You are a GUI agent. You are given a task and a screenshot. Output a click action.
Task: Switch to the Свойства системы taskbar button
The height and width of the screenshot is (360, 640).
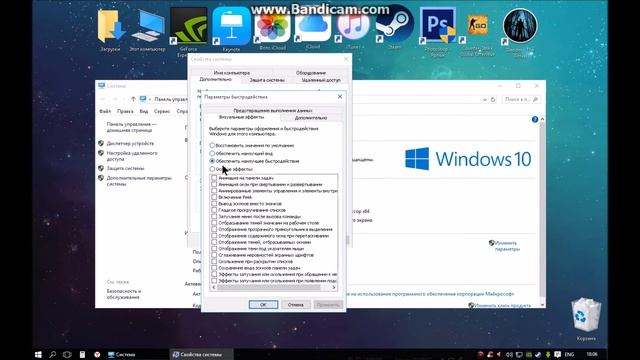pyautogui.click(x=201, y=354)
